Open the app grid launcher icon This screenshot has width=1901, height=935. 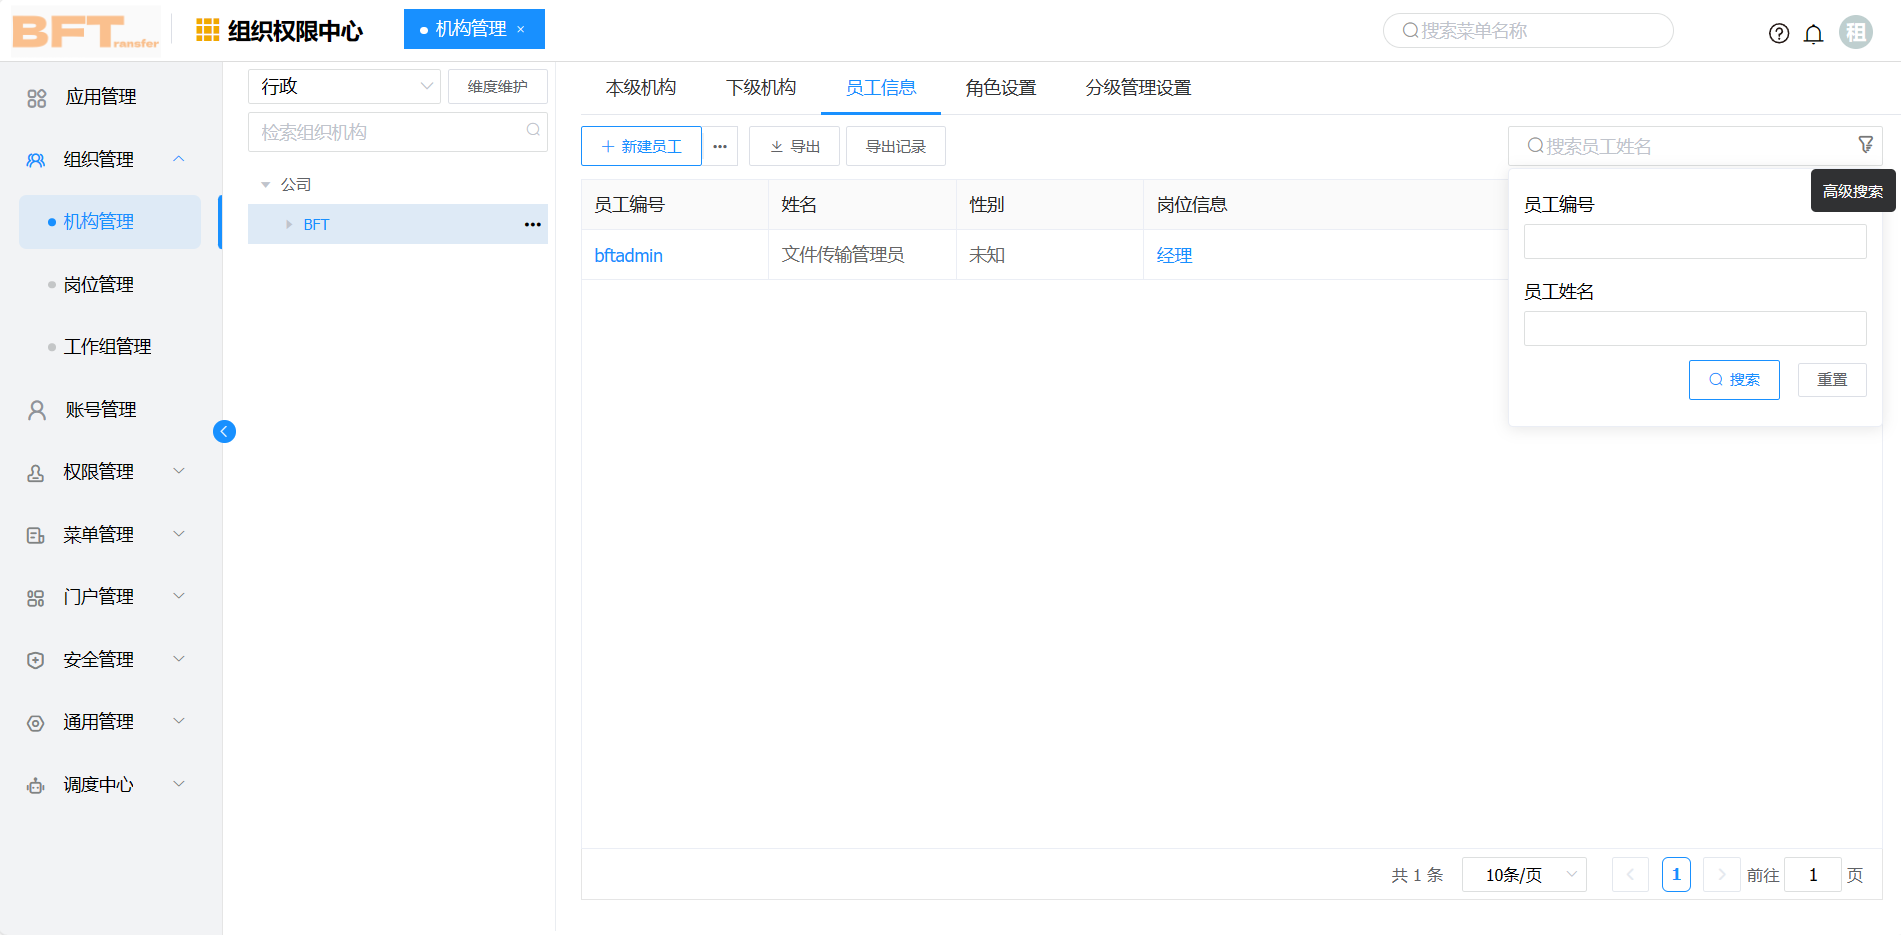click(207, 30)
